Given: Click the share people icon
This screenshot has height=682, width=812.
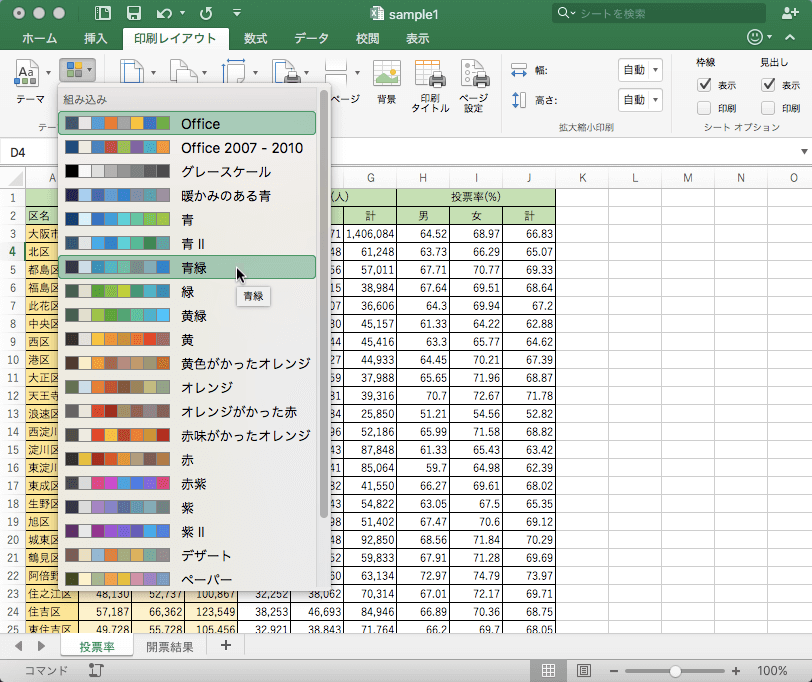Looking at the screenshot, I should [790, 13].
